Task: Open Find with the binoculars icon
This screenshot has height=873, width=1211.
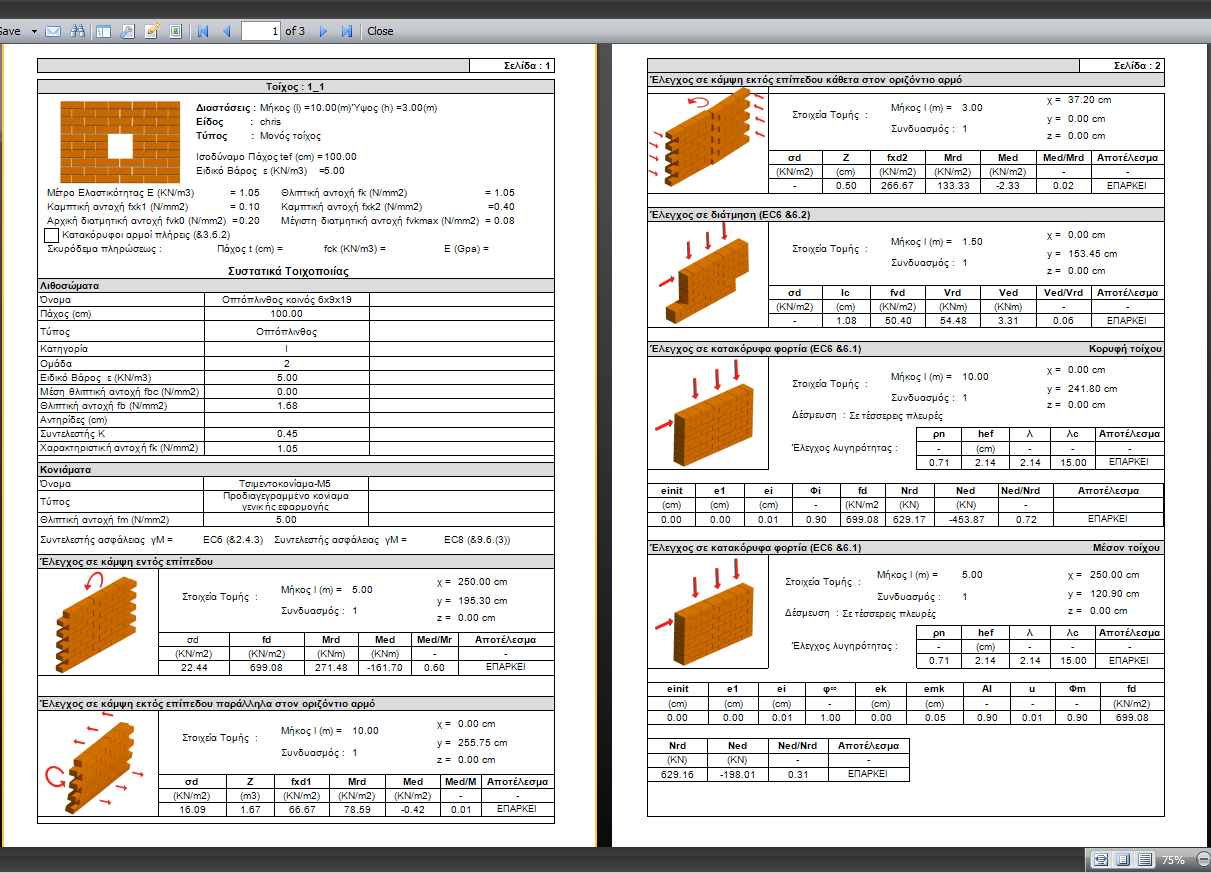Action: point(78,31)
